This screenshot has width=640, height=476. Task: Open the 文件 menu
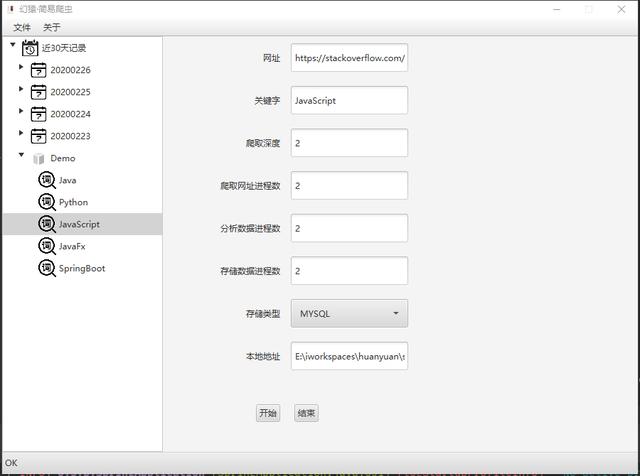(x=22, y=27)
